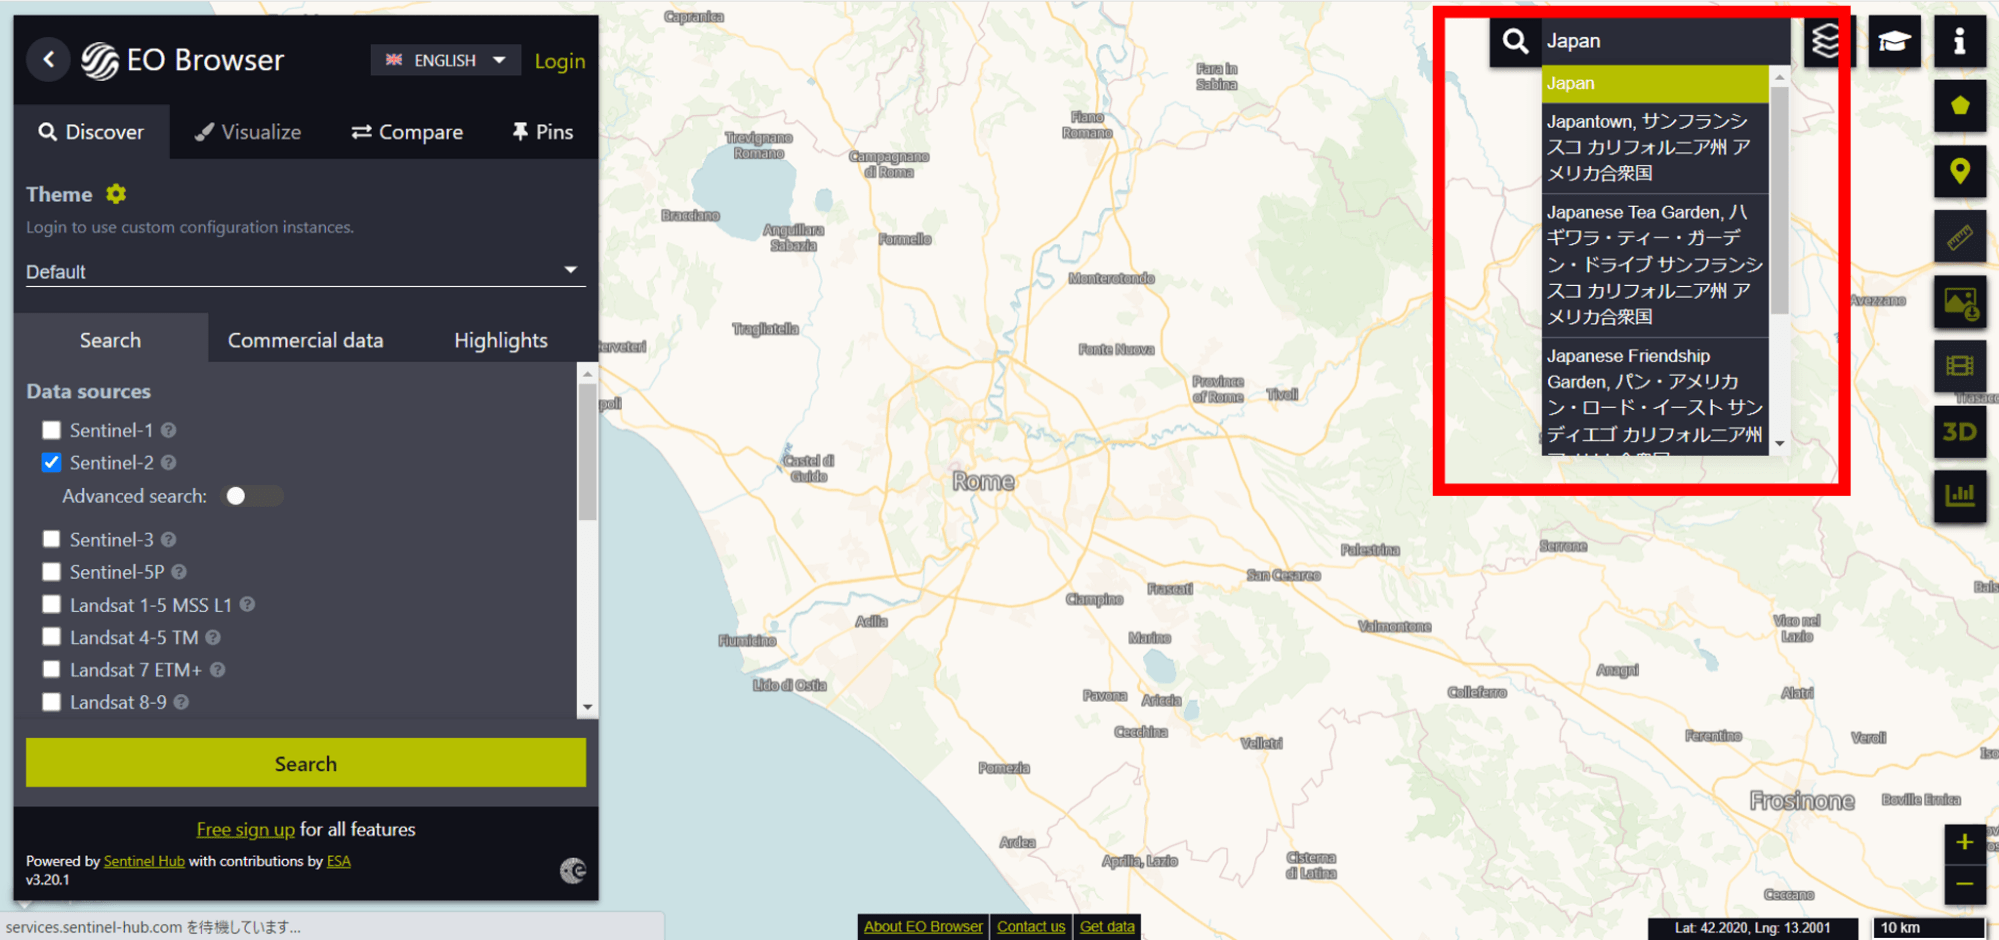Click the place search field containing Japan
Viewport: 1999px width, 940px height.
click(1665, 42)
